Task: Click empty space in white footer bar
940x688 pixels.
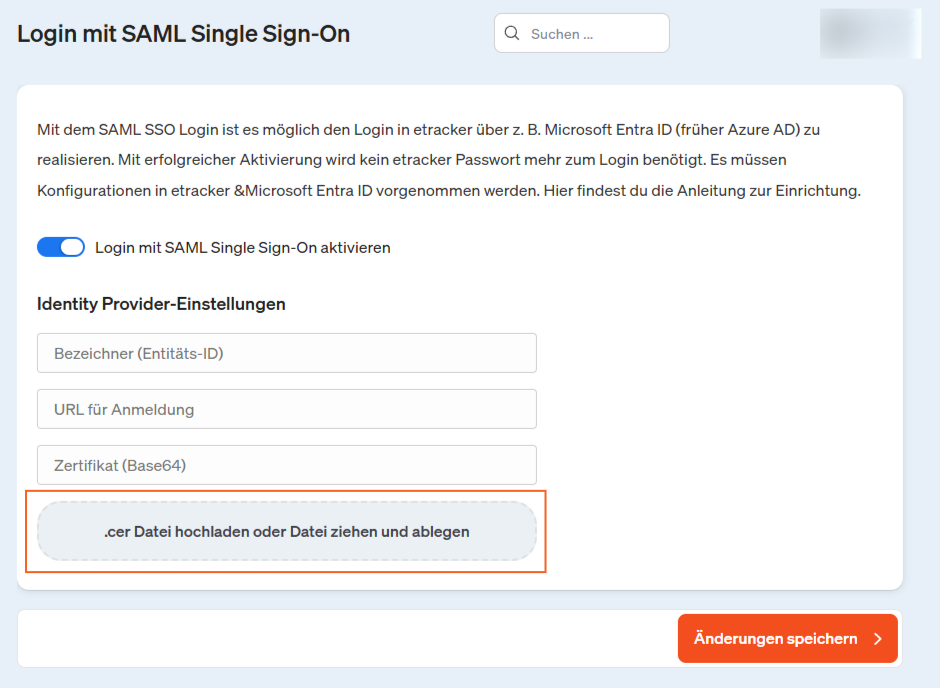Action: click(x=340, y=639)
